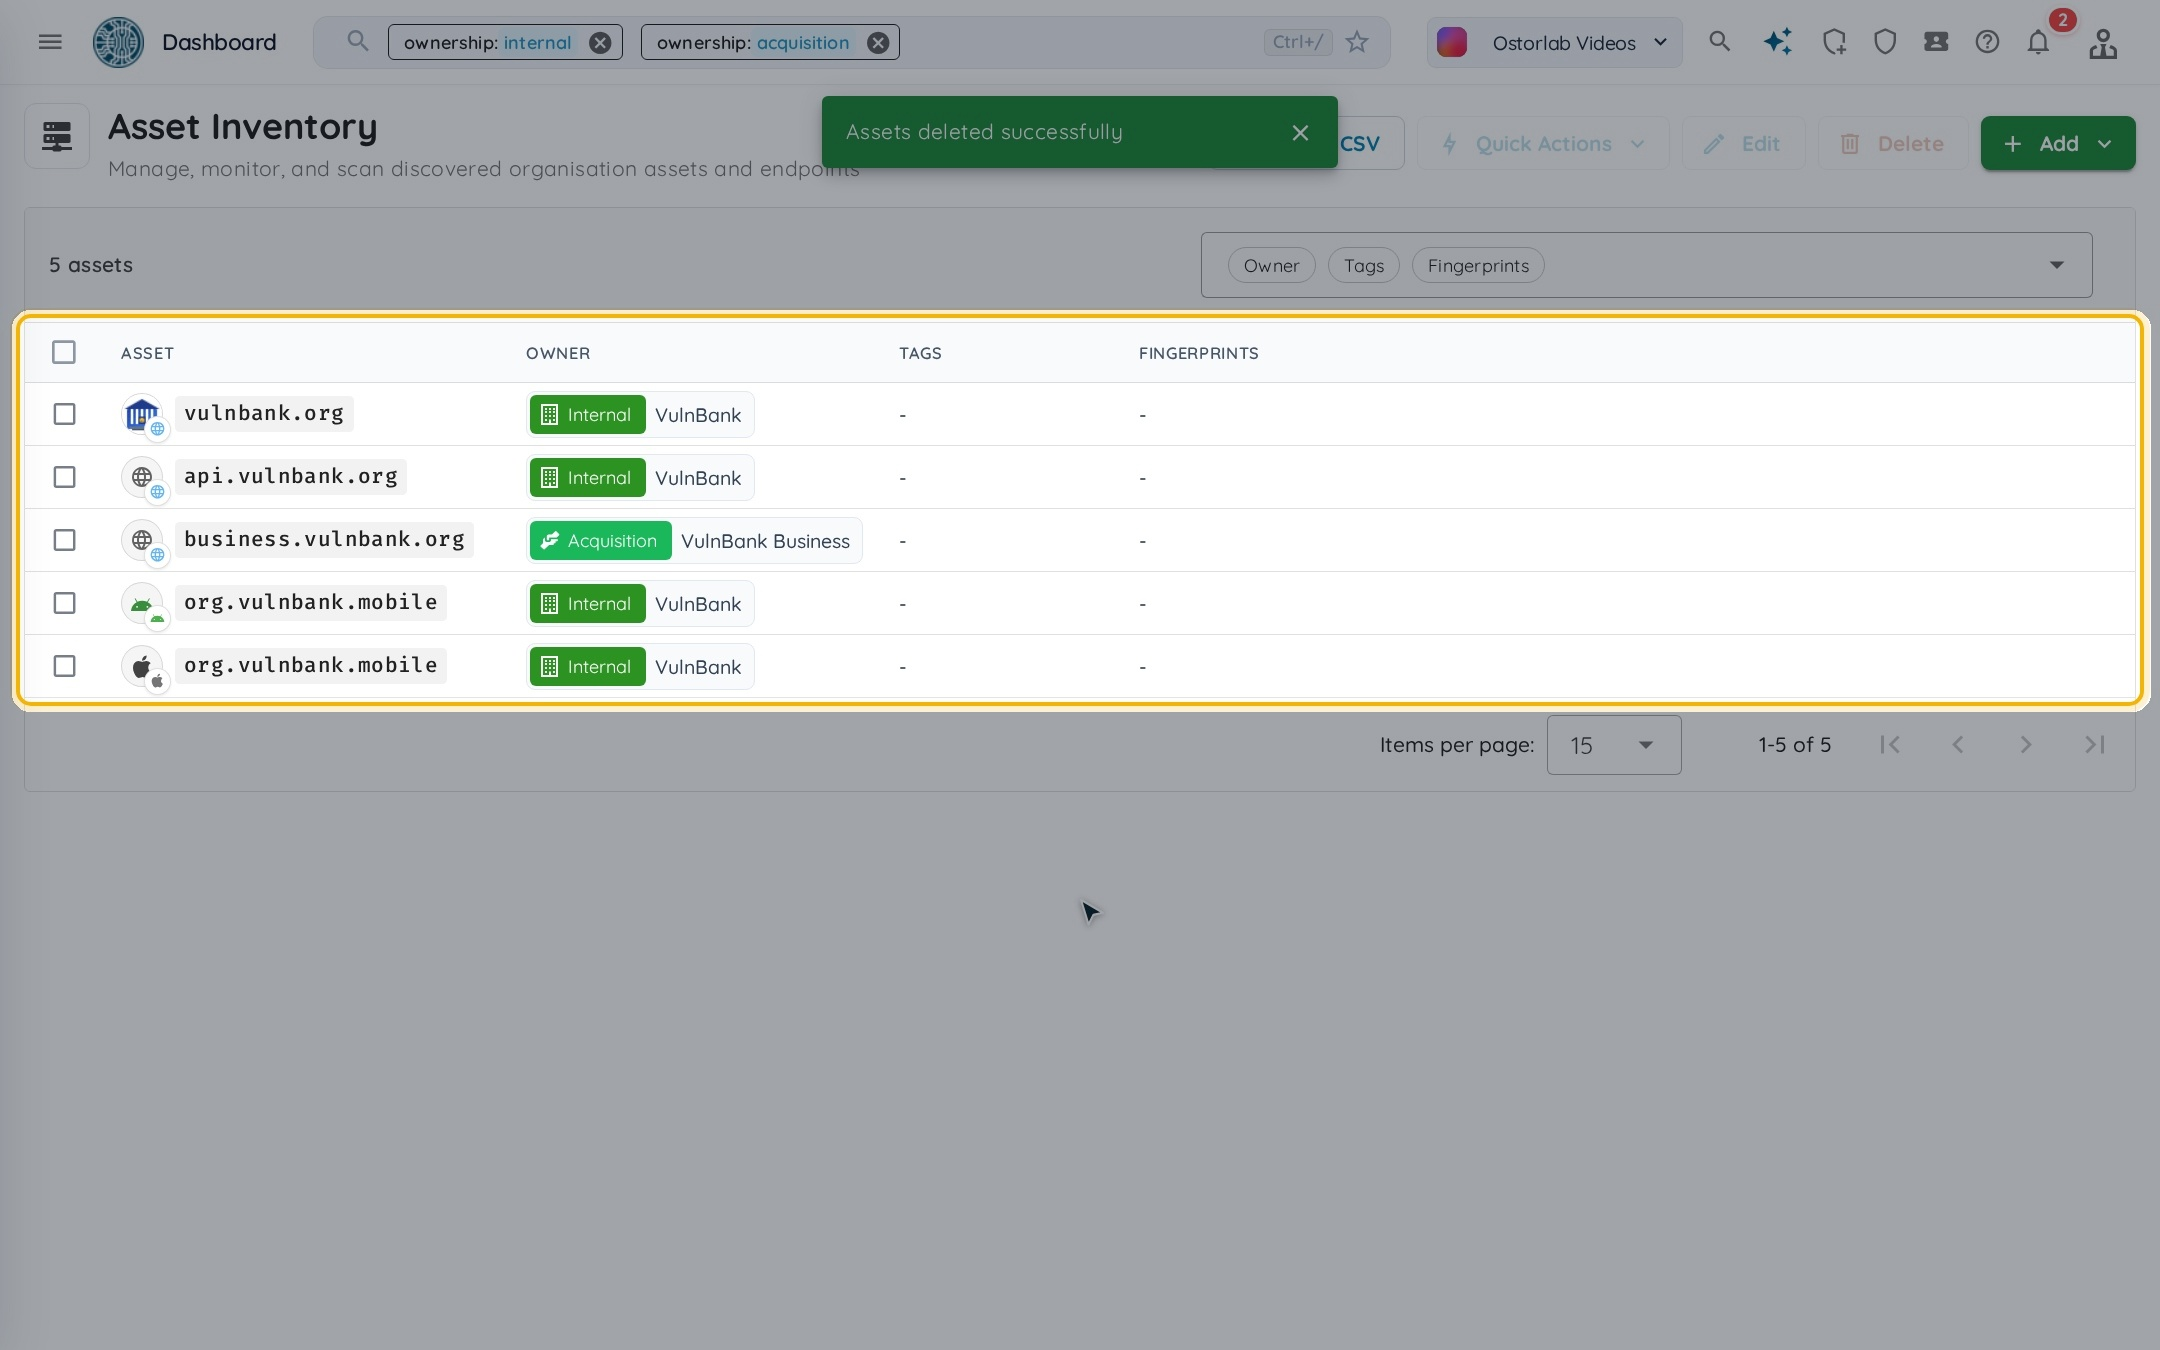This screenshot has height=1350, width=2160.
Task: Check the vulnbank.org row checkbox
Action: (64, 414)
